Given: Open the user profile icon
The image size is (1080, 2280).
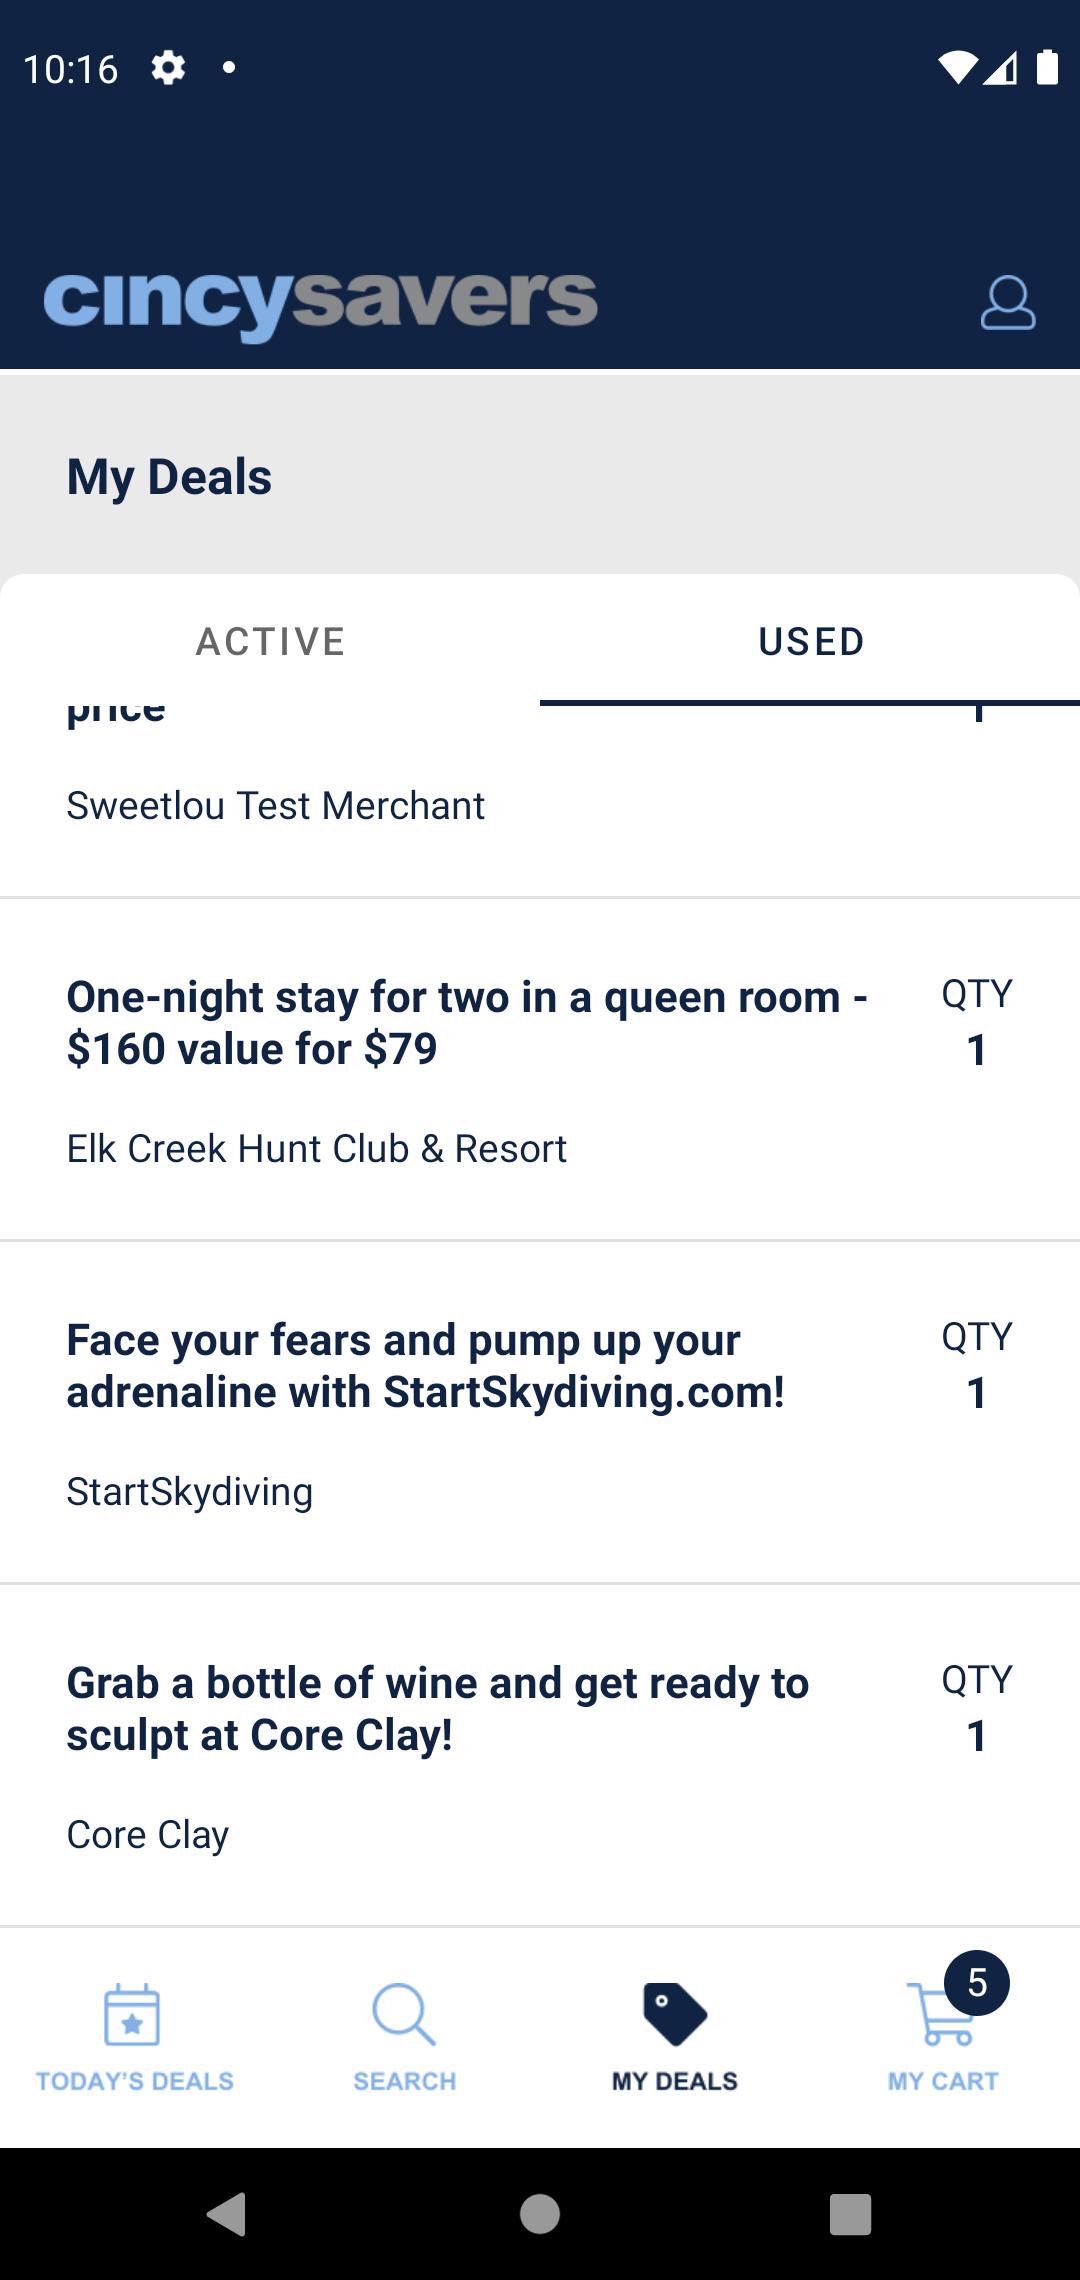Looking at the screenshot, I should (1007, 302).
